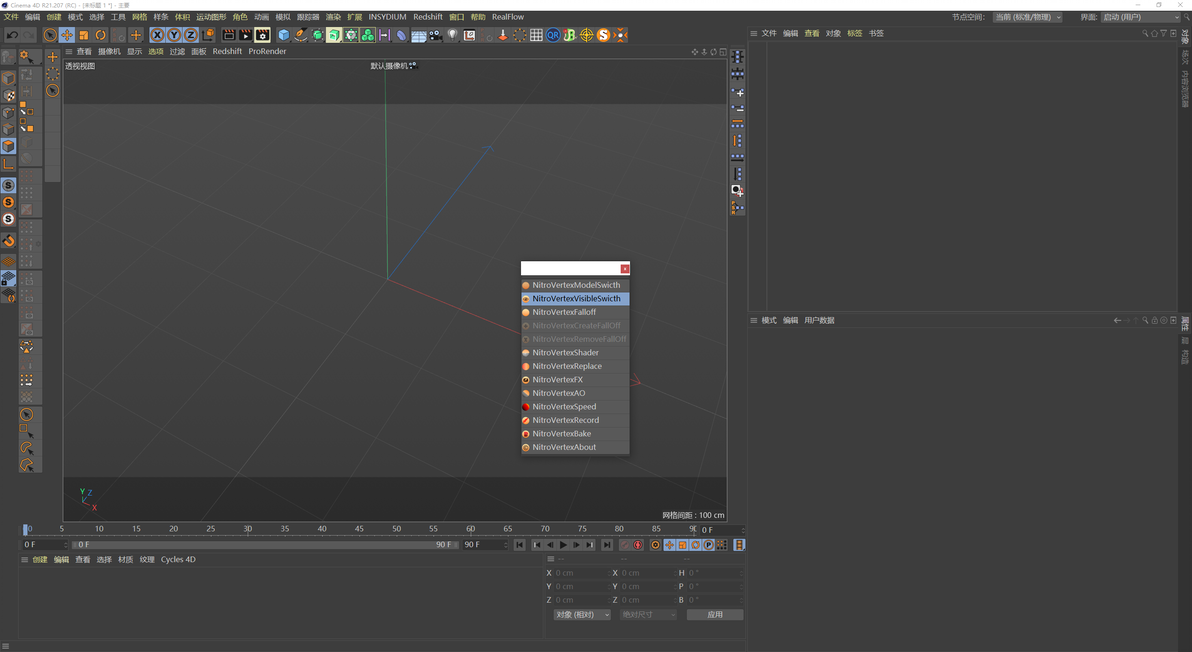
Task: Click the camera object icon
Action: (x=435, y=35)
